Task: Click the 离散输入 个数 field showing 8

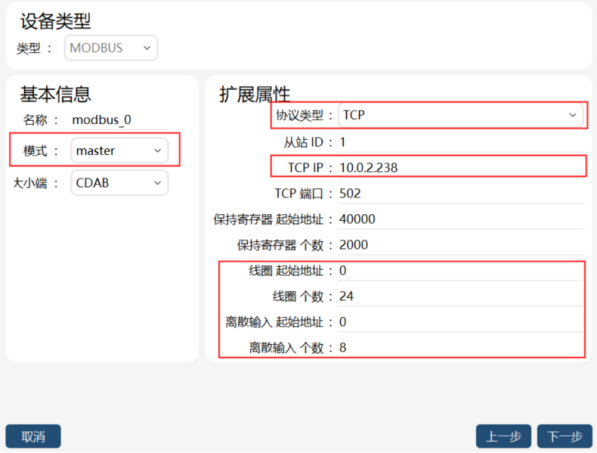Action: [461, 347]
